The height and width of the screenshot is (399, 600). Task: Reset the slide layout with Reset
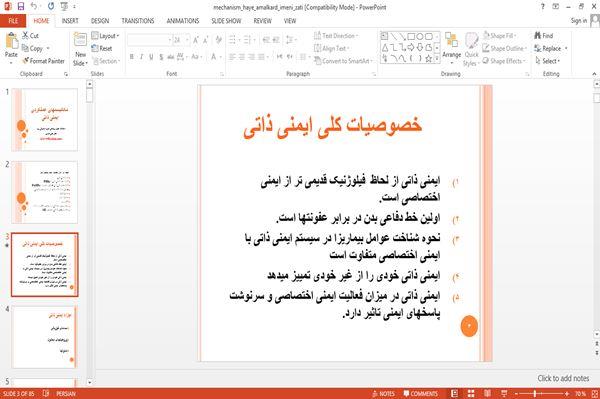[102, 48]
